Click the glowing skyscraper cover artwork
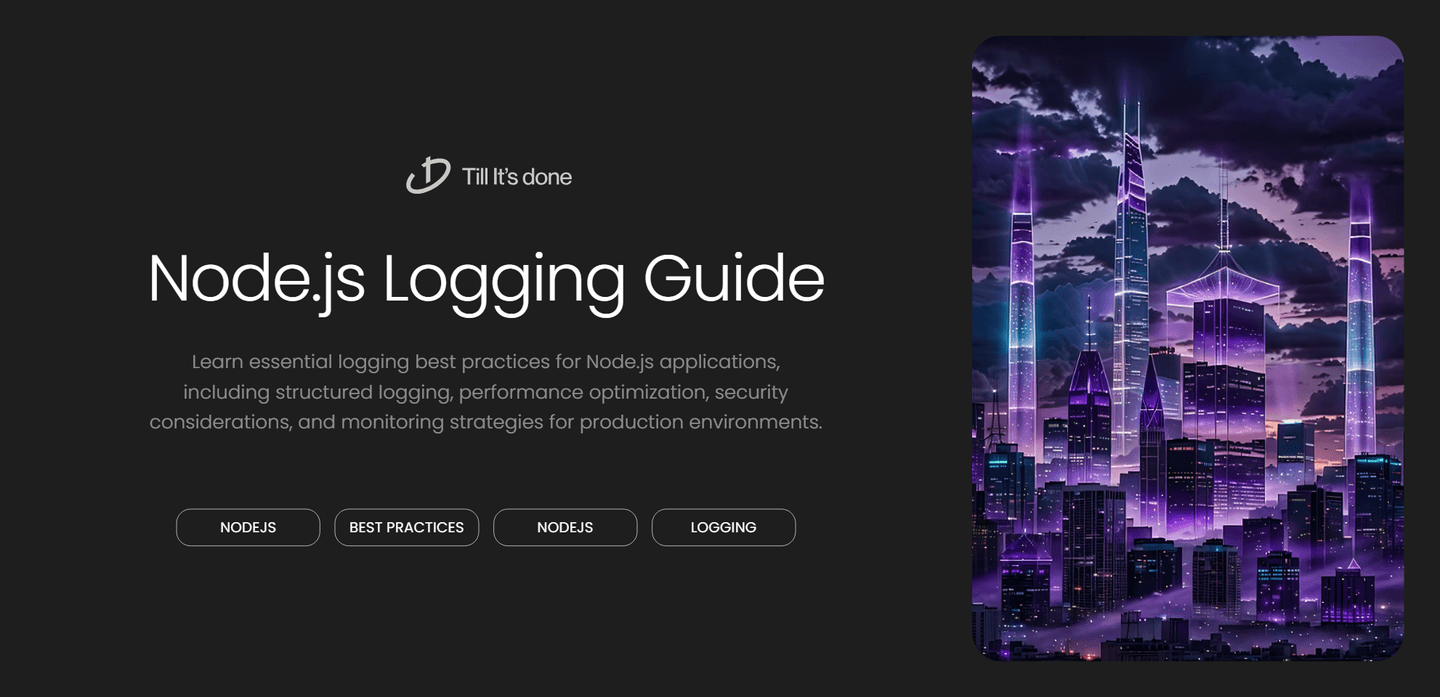 (x=1187, y=348)
